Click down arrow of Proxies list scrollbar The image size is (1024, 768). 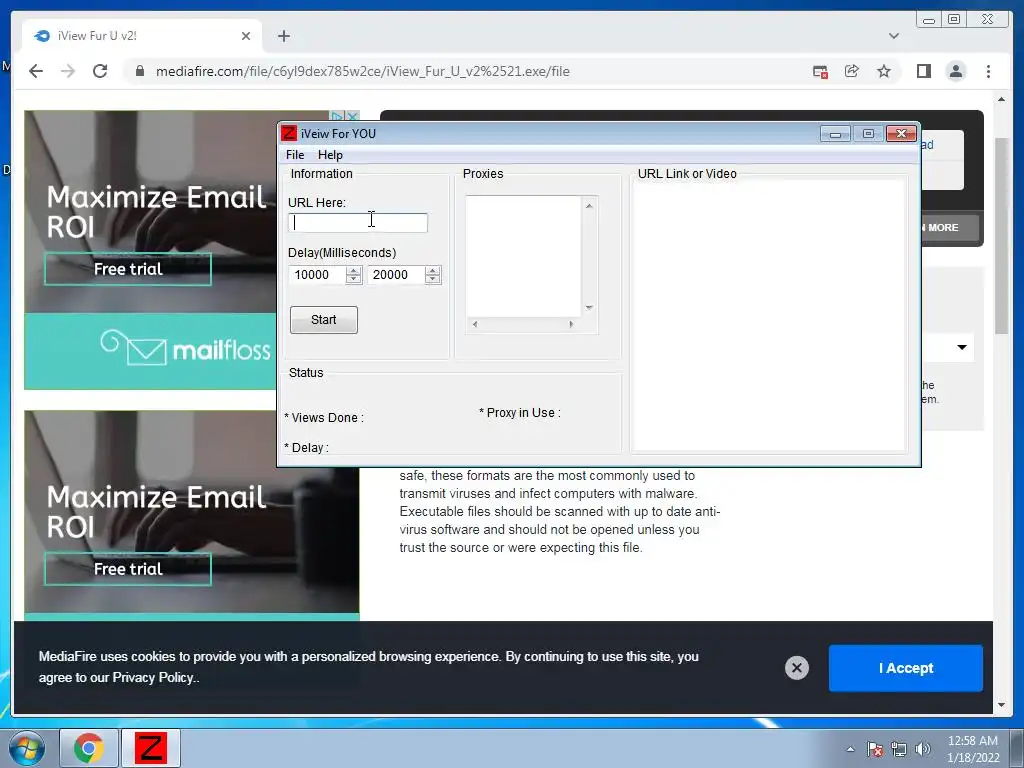click(x=589, y=308)
